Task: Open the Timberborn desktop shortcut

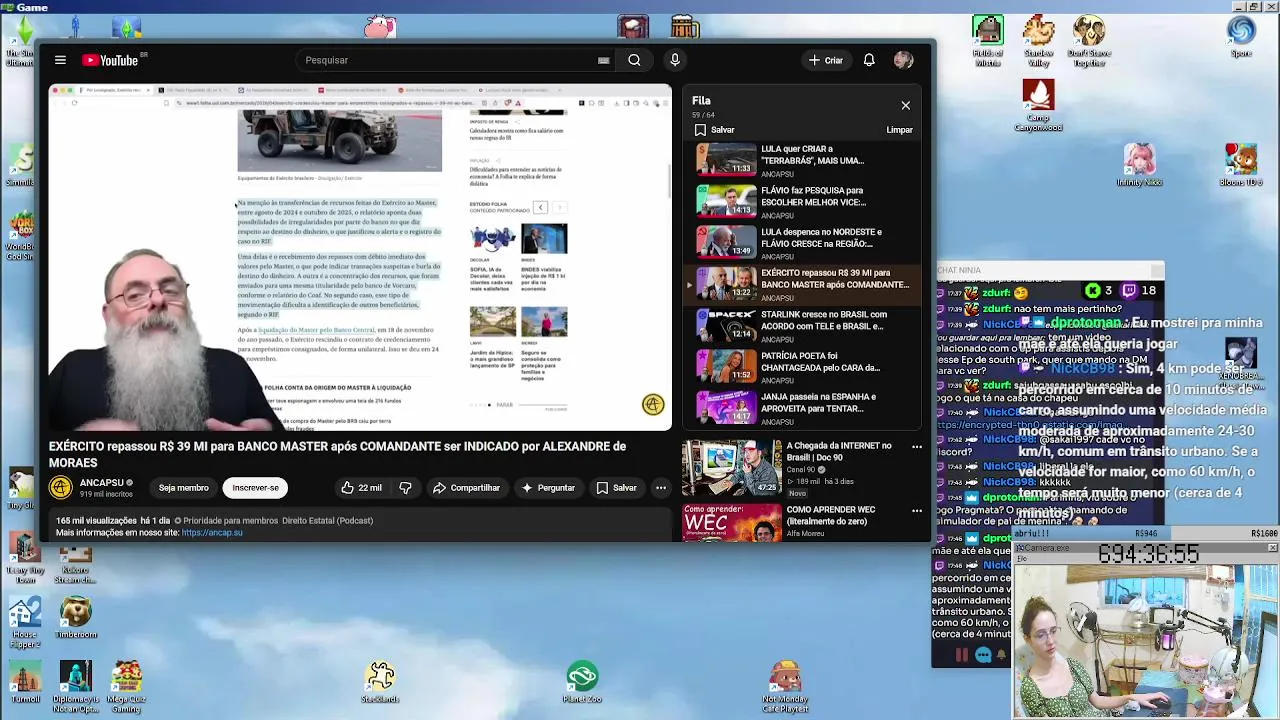Action: coord(75,618)
